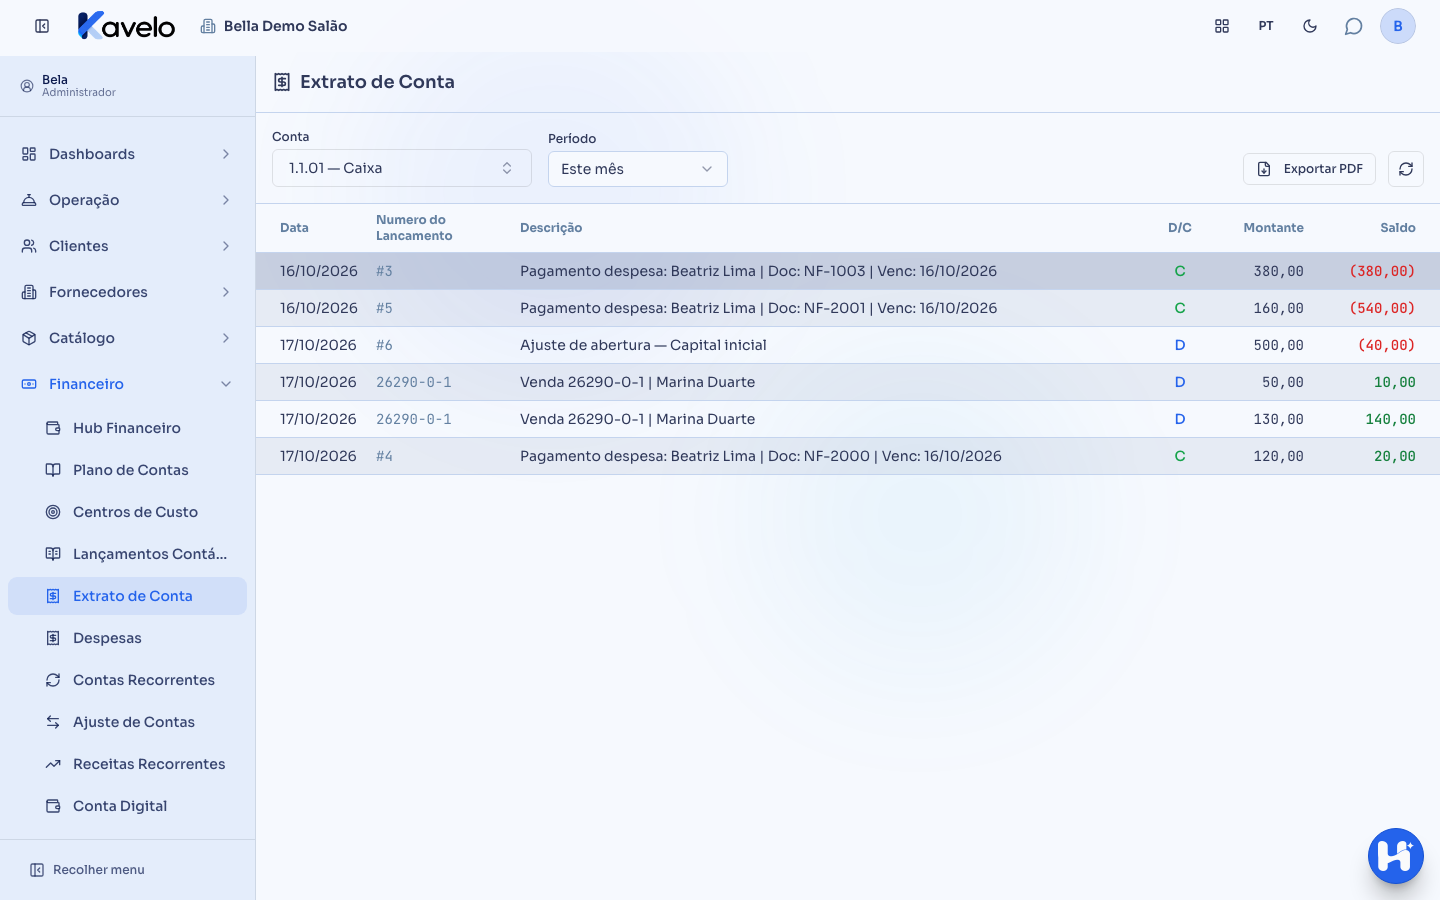Click the Bela administrator profile icon
The height and width of the screenshot is (900, 1440).
point(27,86)
